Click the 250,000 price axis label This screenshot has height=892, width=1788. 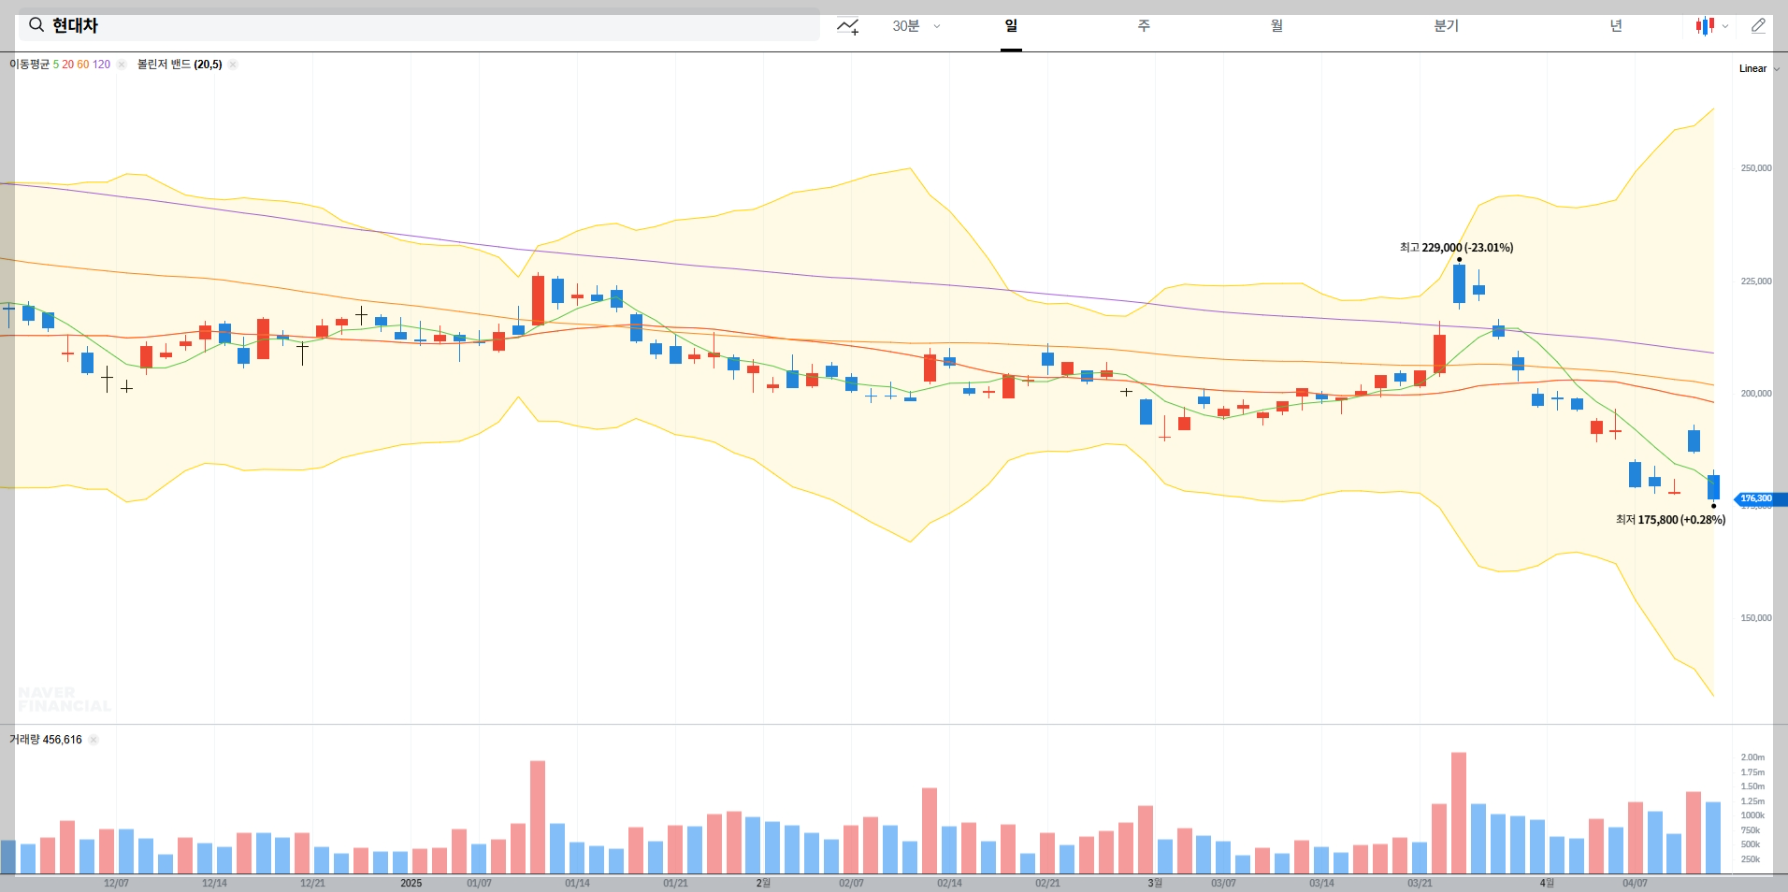[x=1756, y=168]
